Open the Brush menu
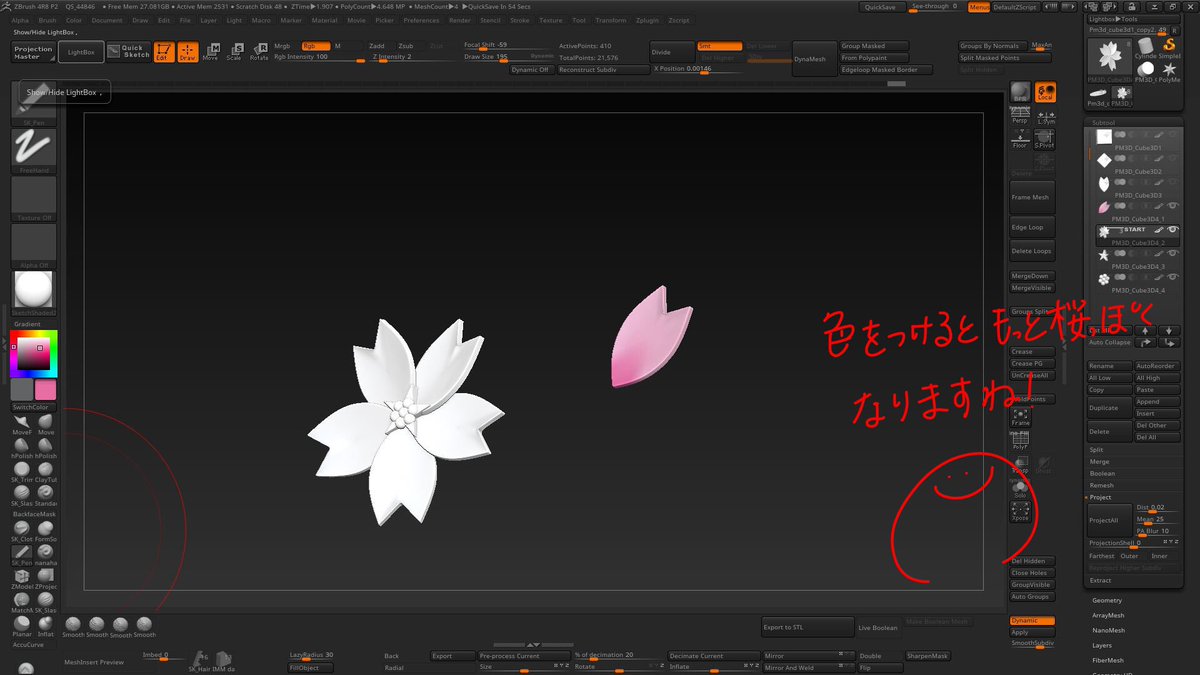The image size is (1200, 675). pos(47,20)
